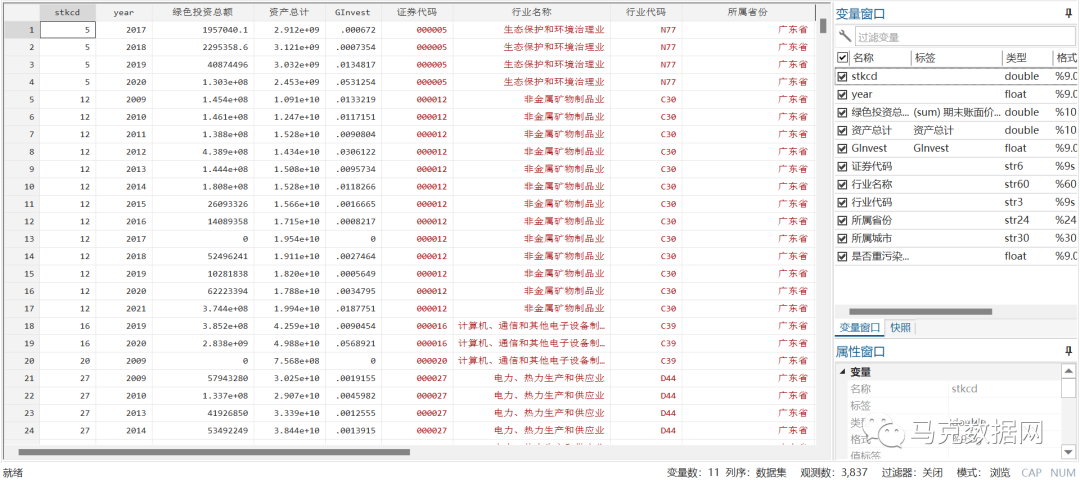The image size is (1080, 480).
Task: Click the 名称 stkcd row in the properties window
Action: [948, 388]
